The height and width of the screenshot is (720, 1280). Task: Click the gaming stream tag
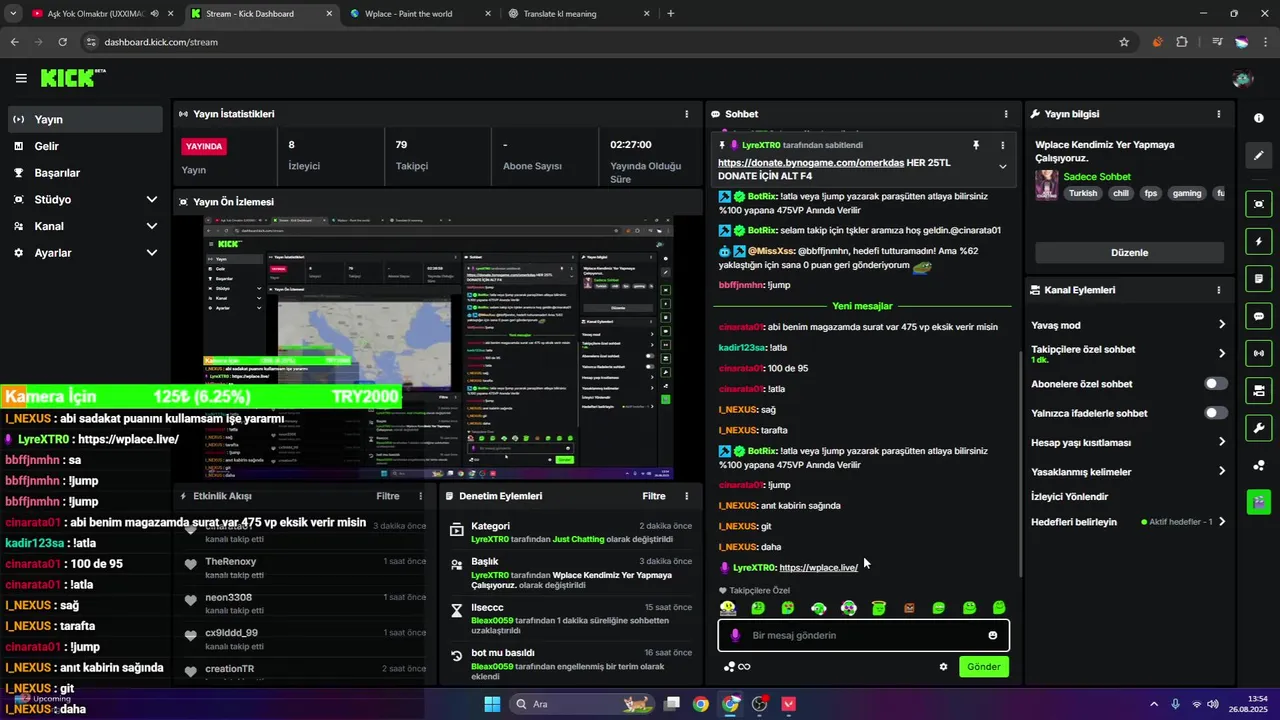tap(1187, 194)
